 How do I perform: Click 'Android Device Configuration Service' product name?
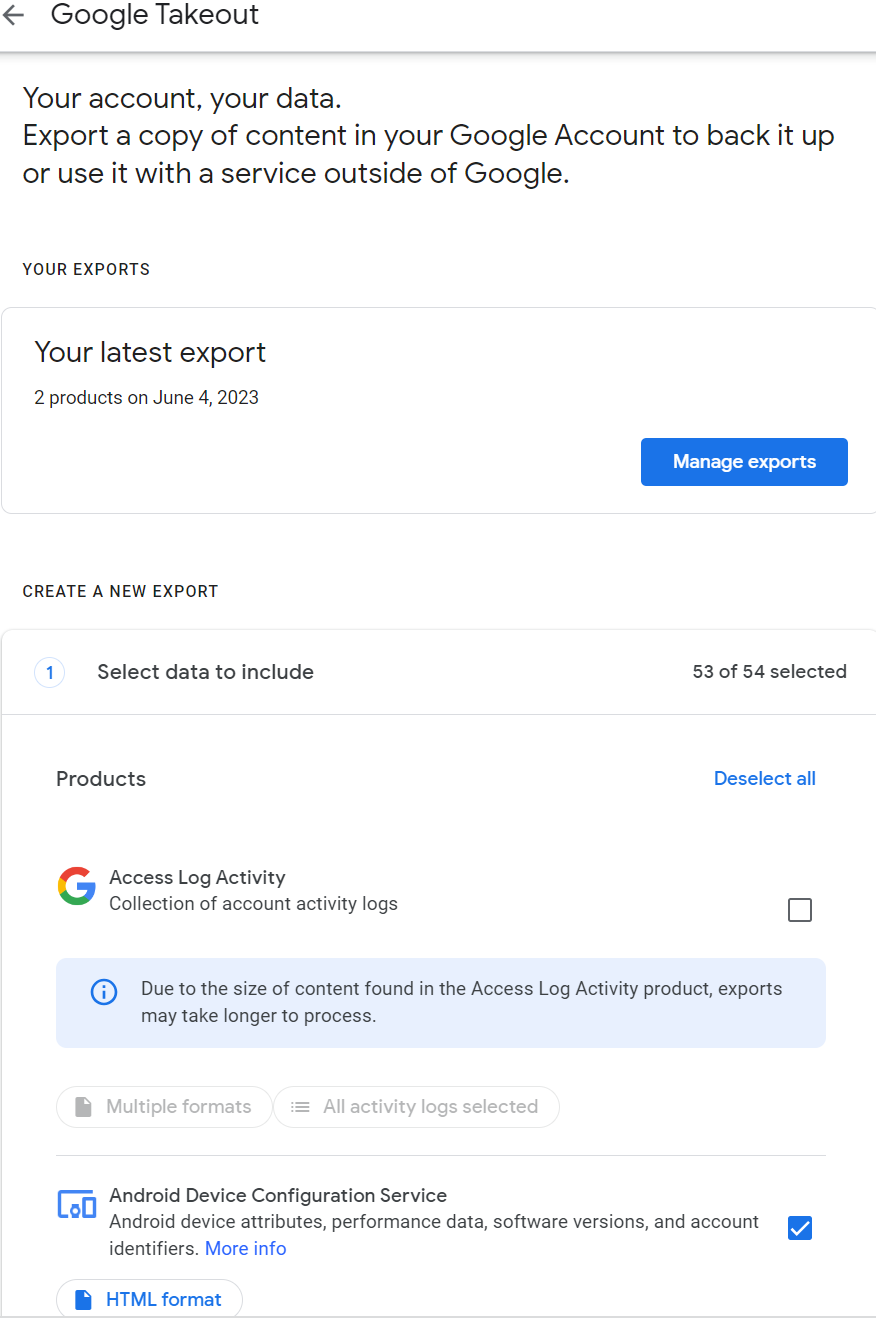[278, 1195]
